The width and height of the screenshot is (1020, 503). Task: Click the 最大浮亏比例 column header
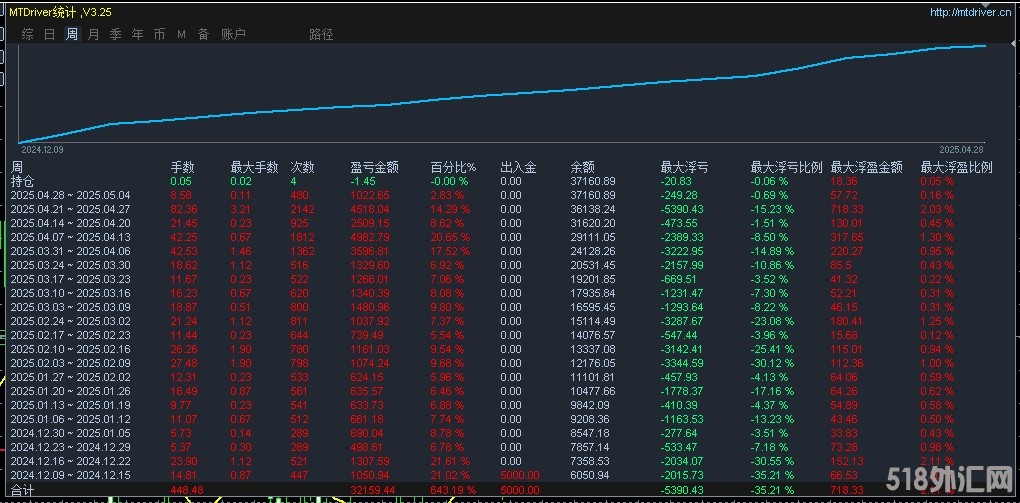[x=786, y=167]
